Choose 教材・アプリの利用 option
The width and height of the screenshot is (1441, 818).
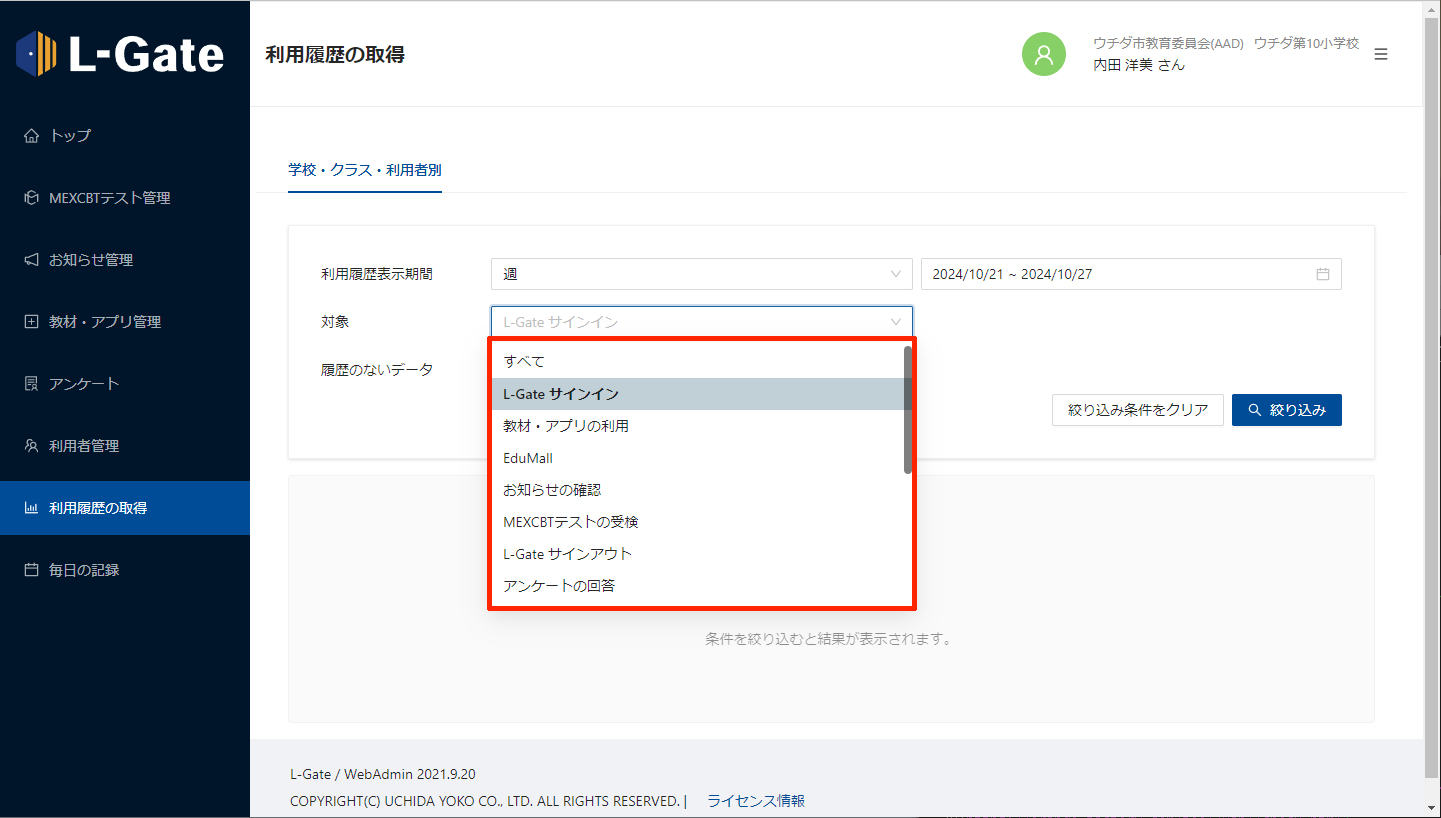pos(566,426)
